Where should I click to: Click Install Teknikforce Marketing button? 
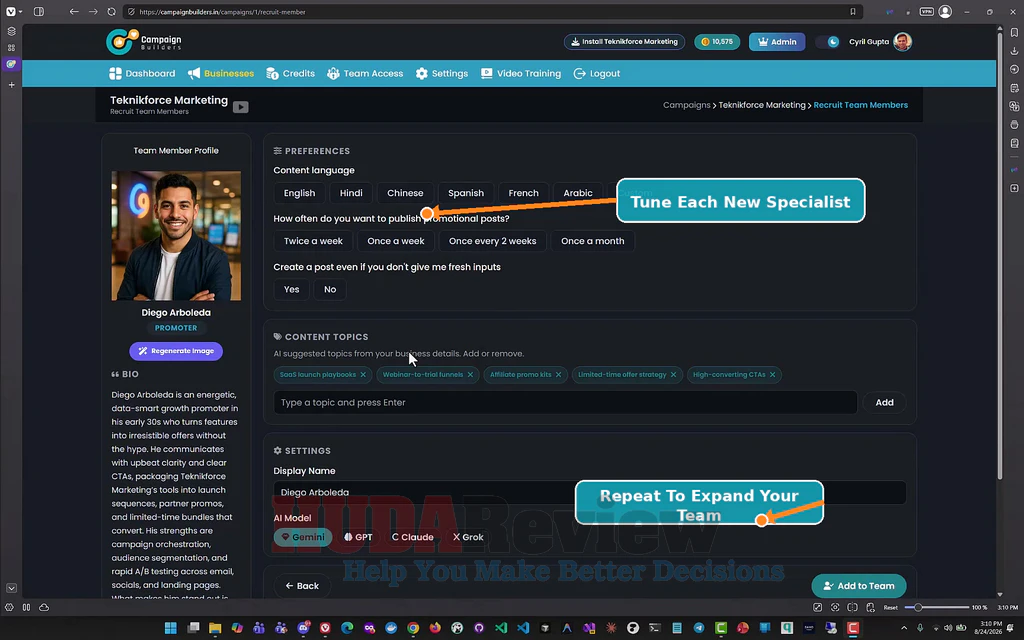coord(624,42)
